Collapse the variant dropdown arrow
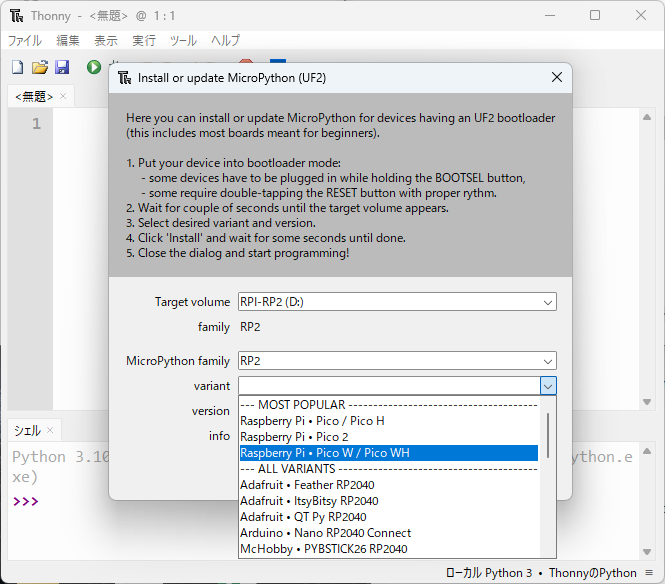665x584 pixels. click(x=548, y=386)
